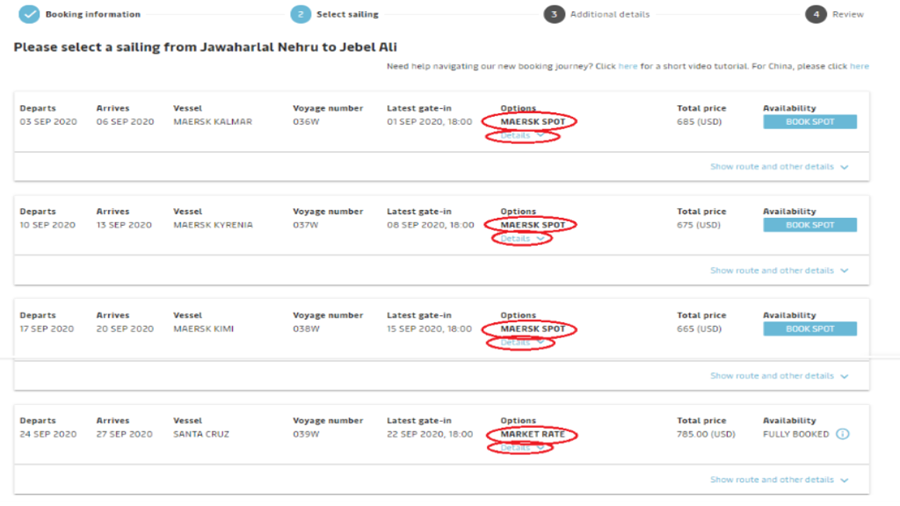
Task: Click gate-in time 01 SEP 2020, 18:00
Action: [429, 122]
